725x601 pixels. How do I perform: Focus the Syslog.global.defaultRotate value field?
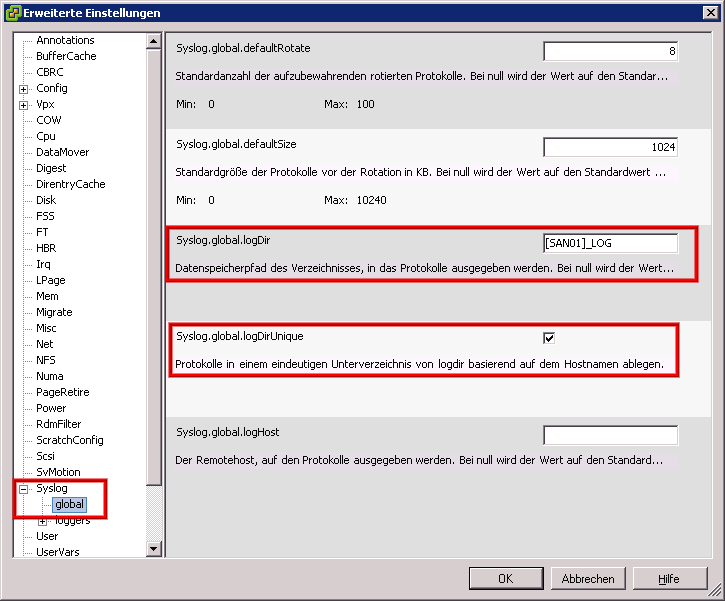coord(610,51)
